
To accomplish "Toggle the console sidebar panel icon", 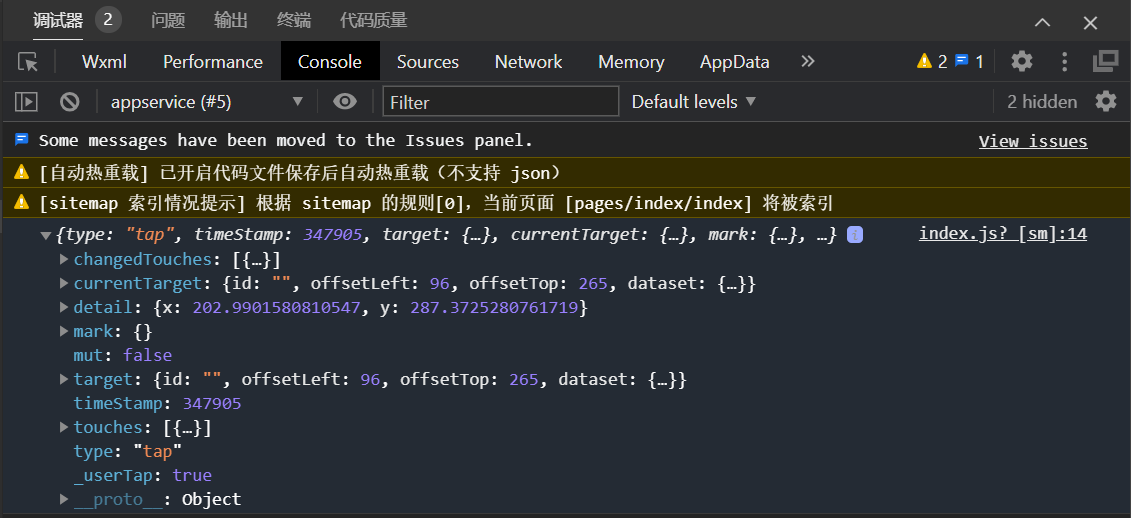I will click(x=26, y=102).
